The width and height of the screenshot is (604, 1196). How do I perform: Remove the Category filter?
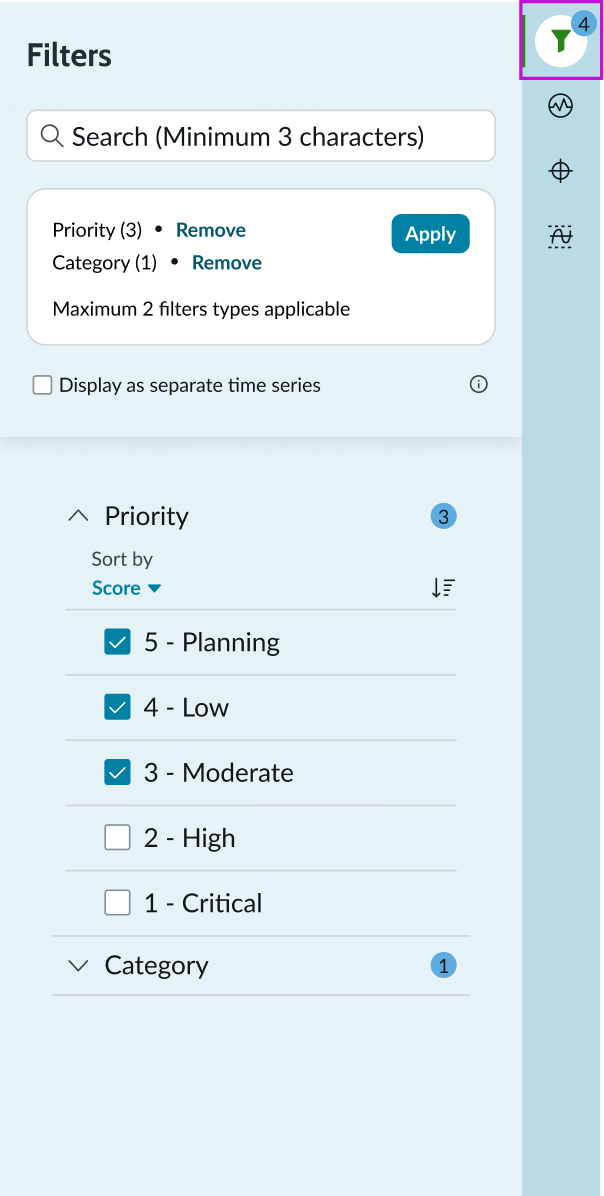(226, 262)
